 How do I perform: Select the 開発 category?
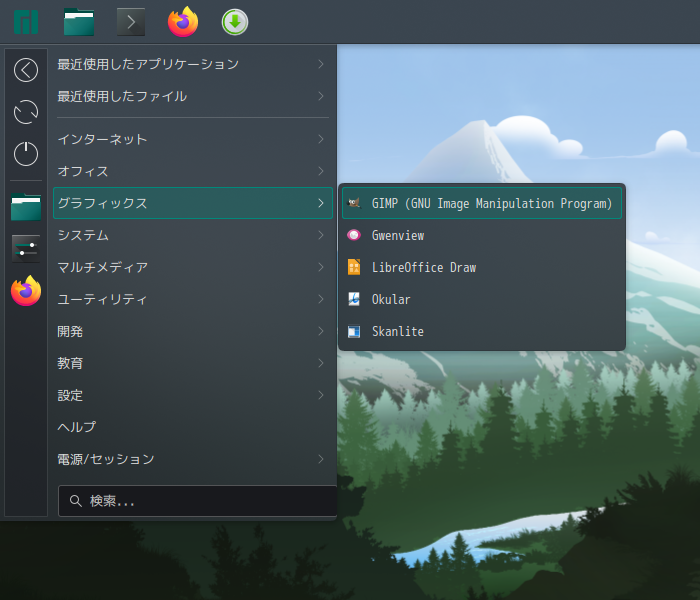[193, 331]
